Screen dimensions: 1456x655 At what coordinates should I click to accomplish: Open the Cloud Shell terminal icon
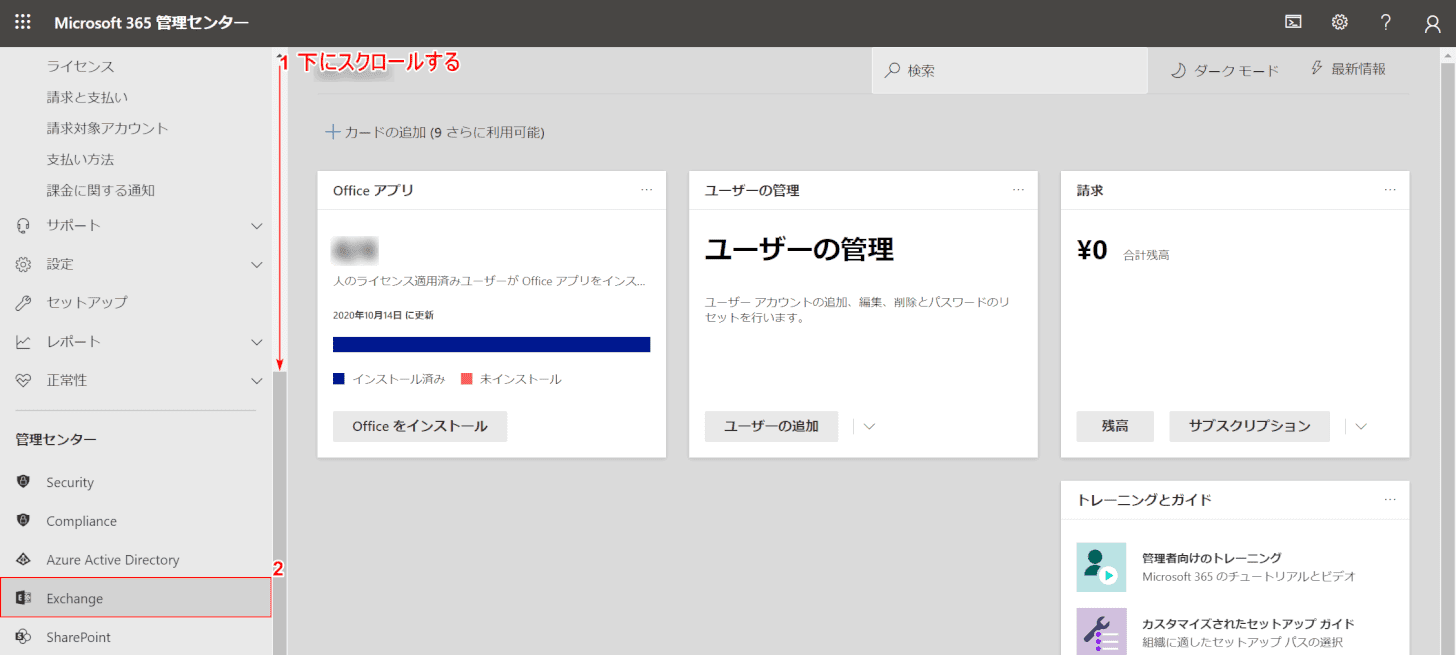click(x=1293, y=22)
